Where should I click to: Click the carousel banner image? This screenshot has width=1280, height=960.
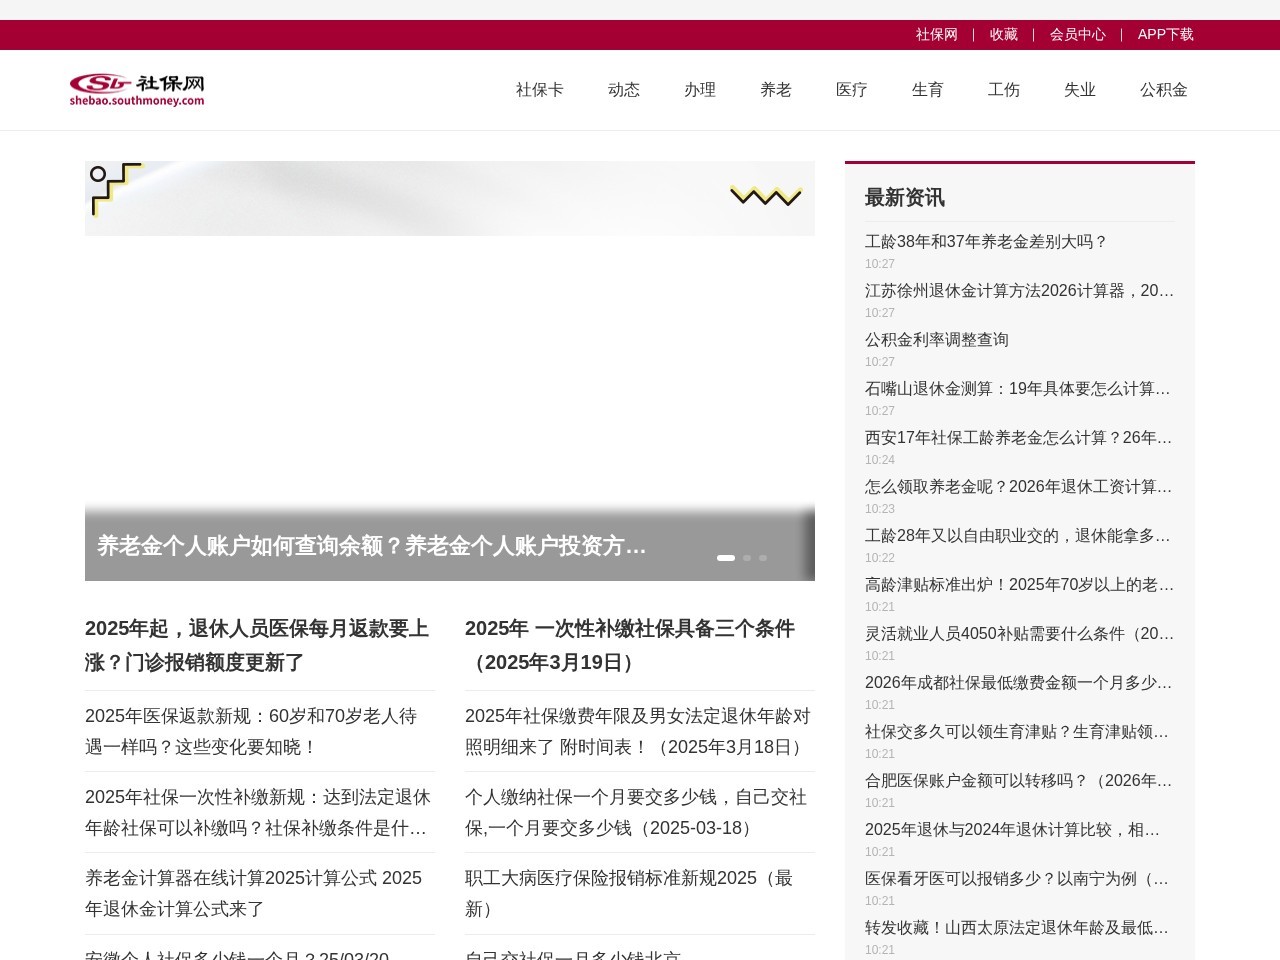(x=450, y=371)
